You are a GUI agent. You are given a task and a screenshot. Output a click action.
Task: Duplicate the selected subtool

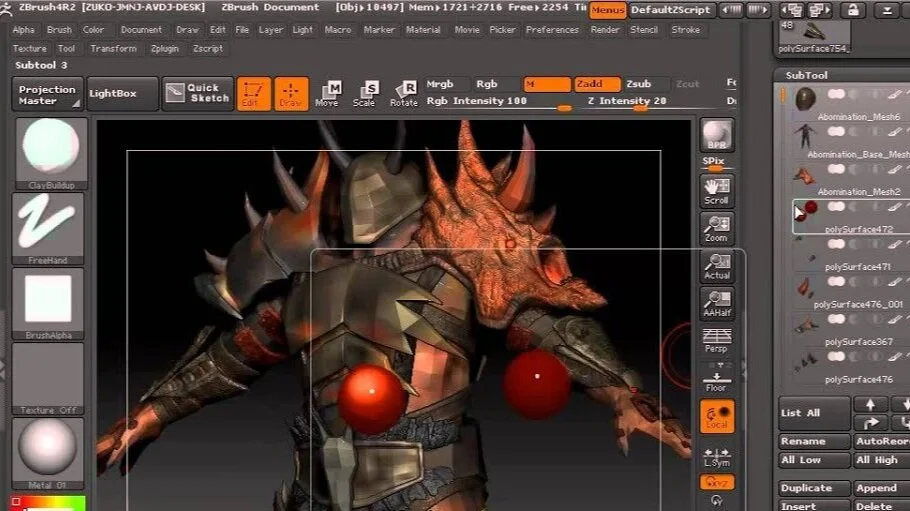point(814,488)
